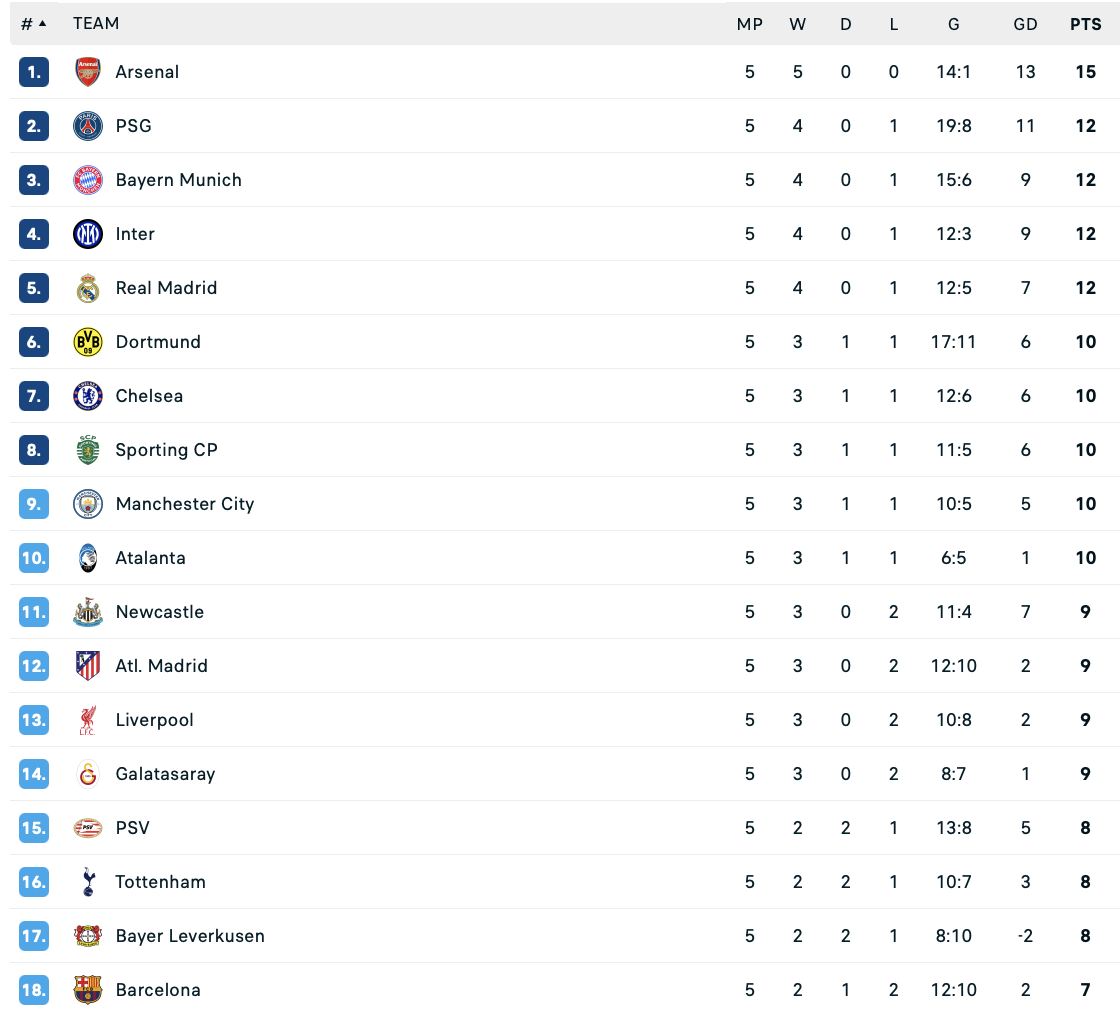1120x1012 pixels.
Task: Click the Barcelona club crest
Action: pyautogui.click(x=88, y=990)
